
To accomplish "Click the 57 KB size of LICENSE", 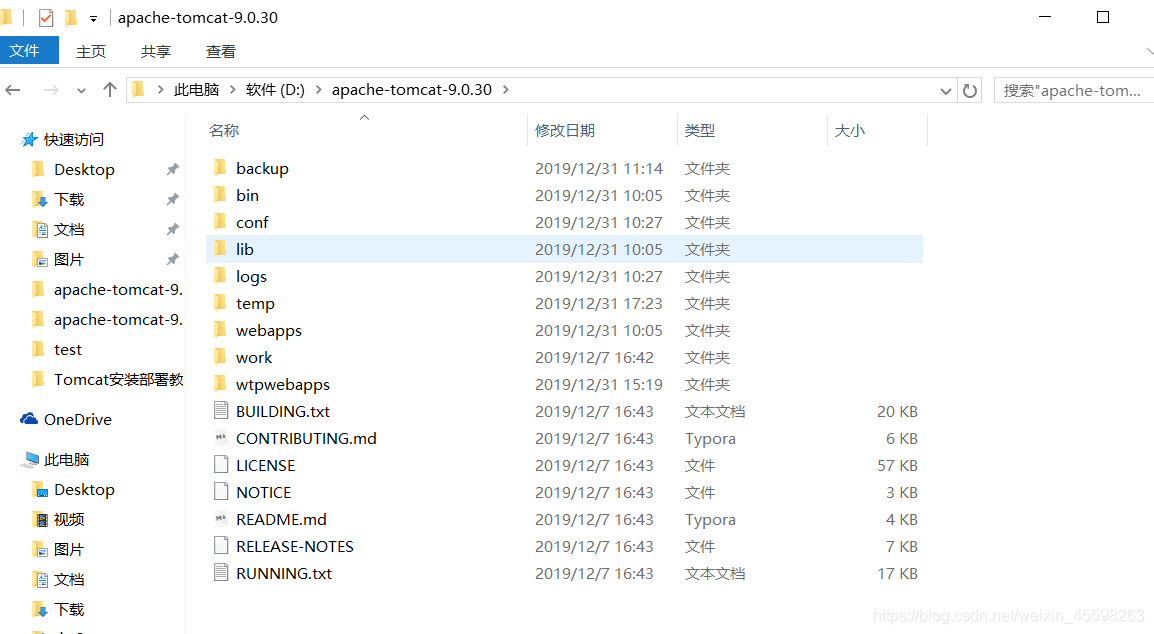I will (897, 465).
